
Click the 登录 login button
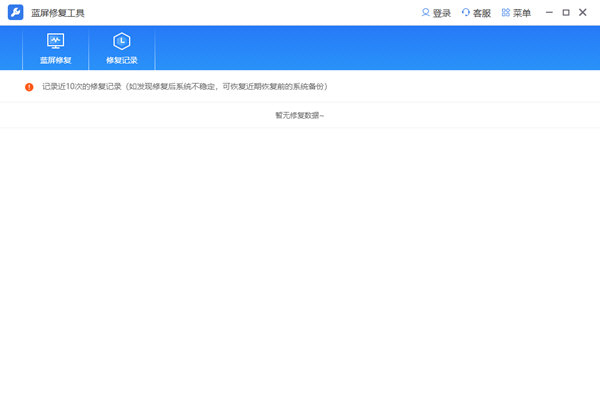pos(436,13)
